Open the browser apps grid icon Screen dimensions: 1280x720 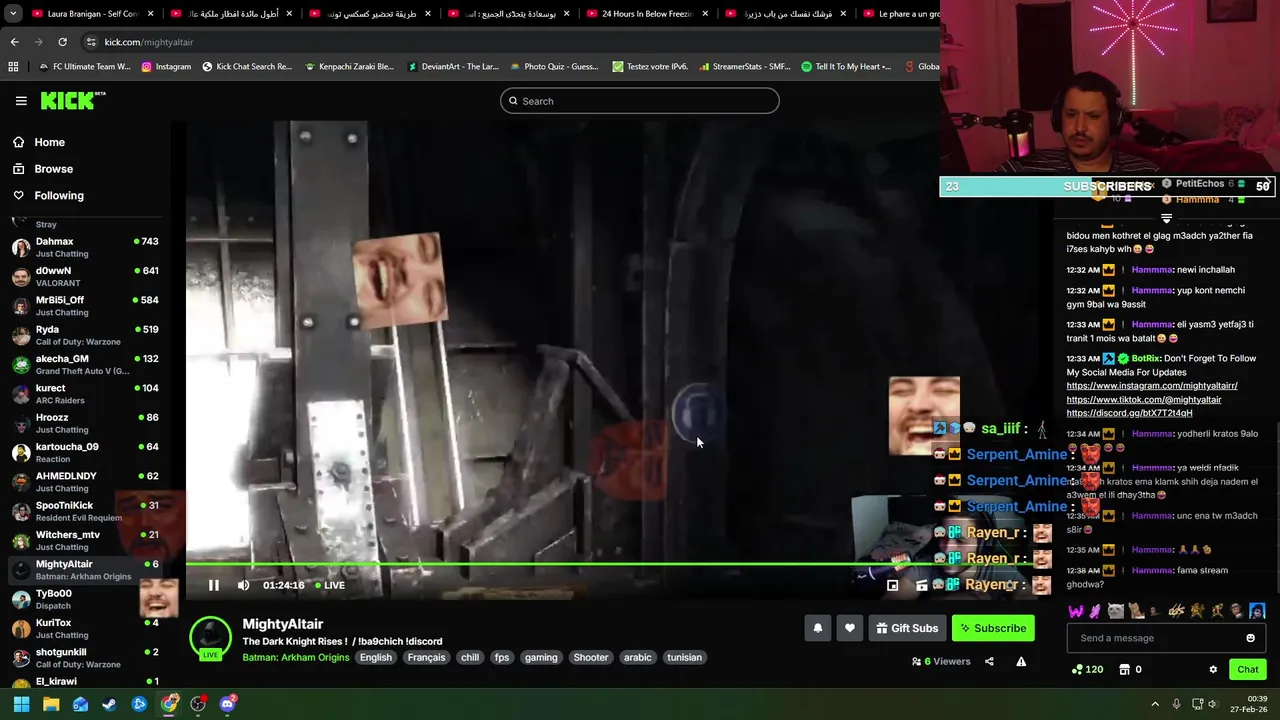[13, 67]
